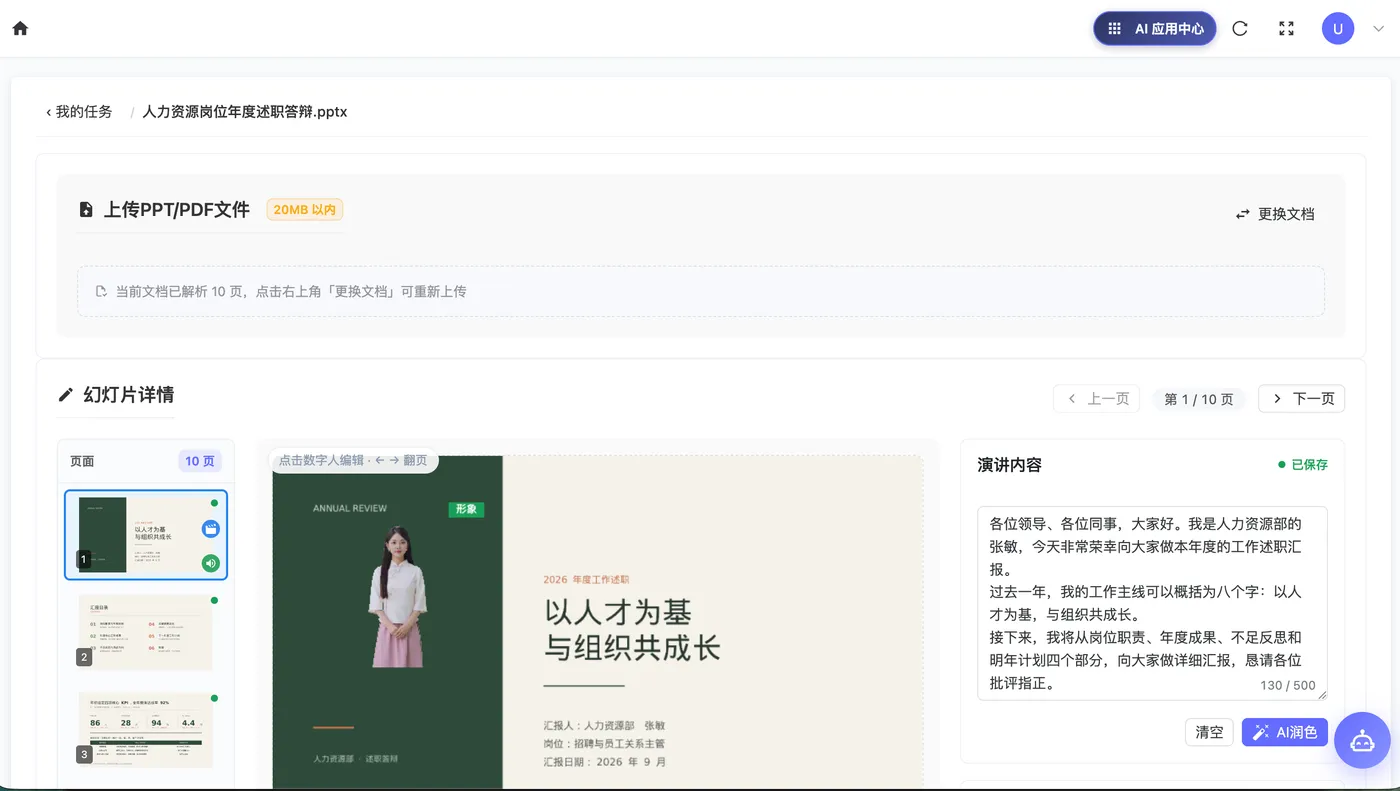
Task: Click the text 汇报人：人力资源部 张敏
Action: click(604, 725)
